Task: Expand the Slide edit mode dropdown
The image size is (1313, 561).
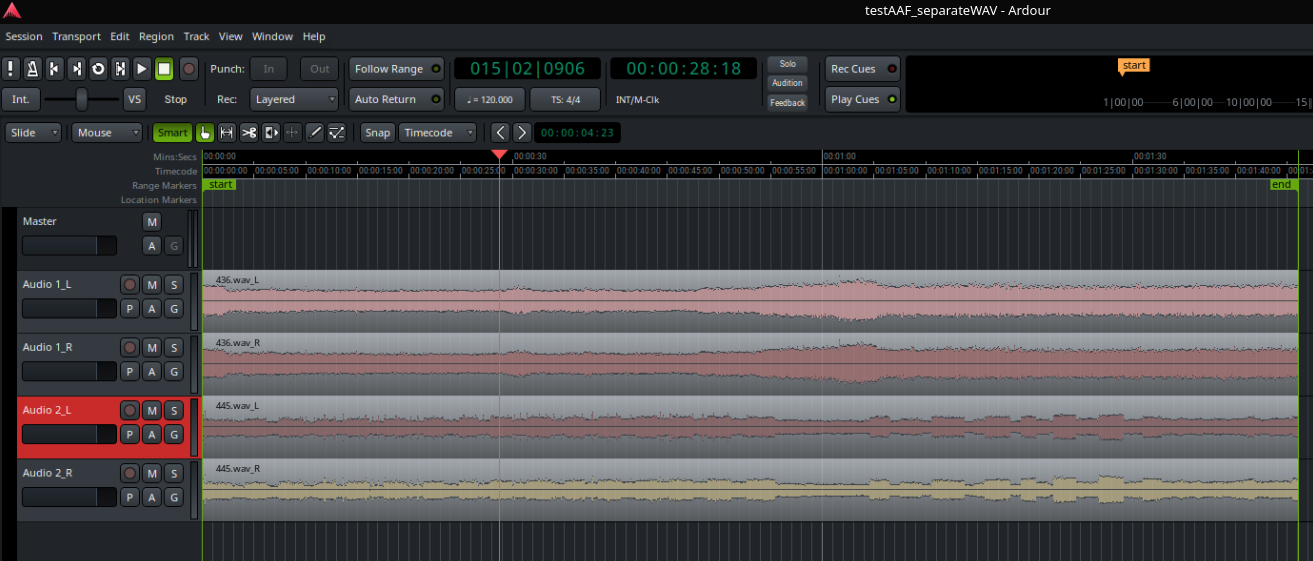Action: [x=34, y=133]
